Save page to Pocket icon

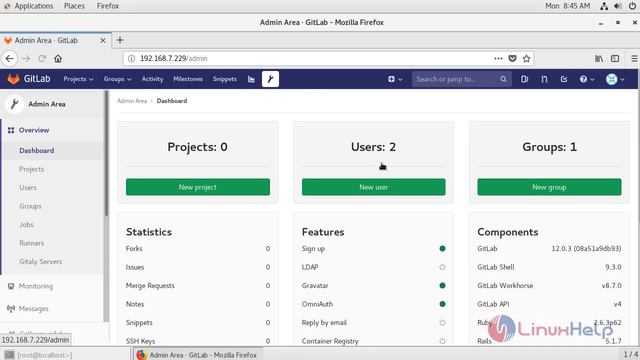click(x=512, y=58)
